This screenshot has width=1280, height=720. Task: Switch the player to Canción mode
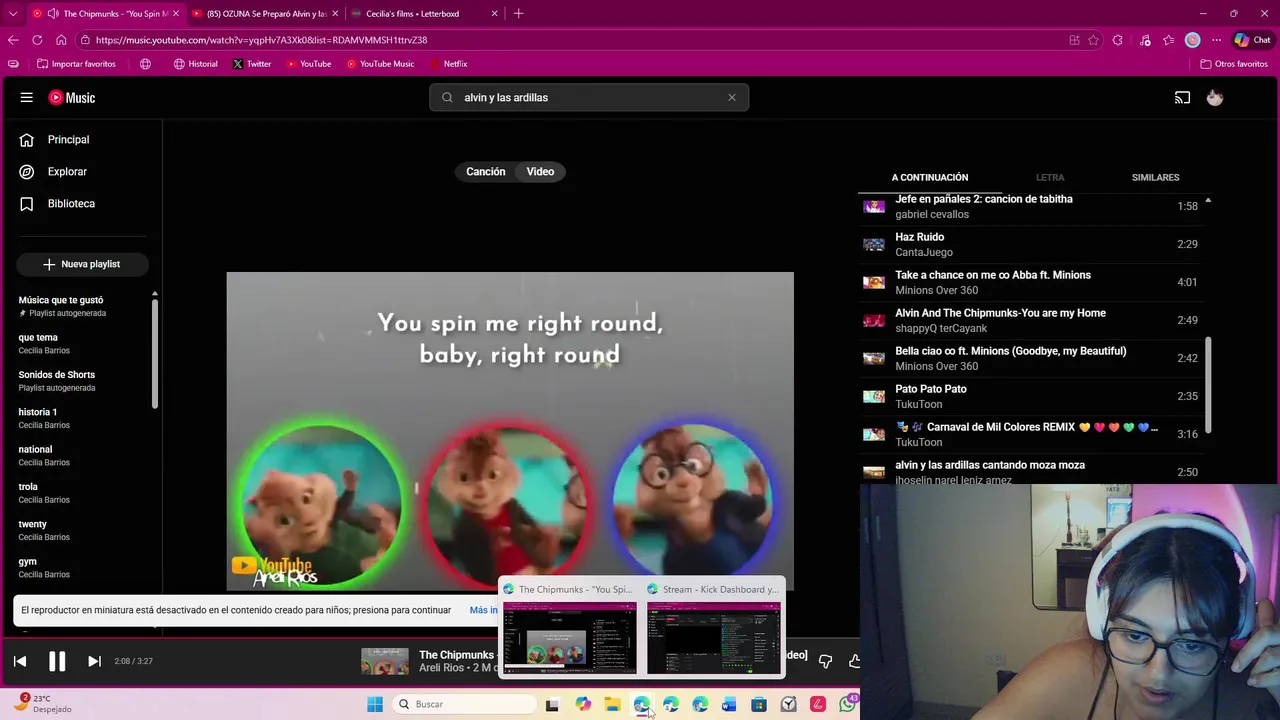485,172
